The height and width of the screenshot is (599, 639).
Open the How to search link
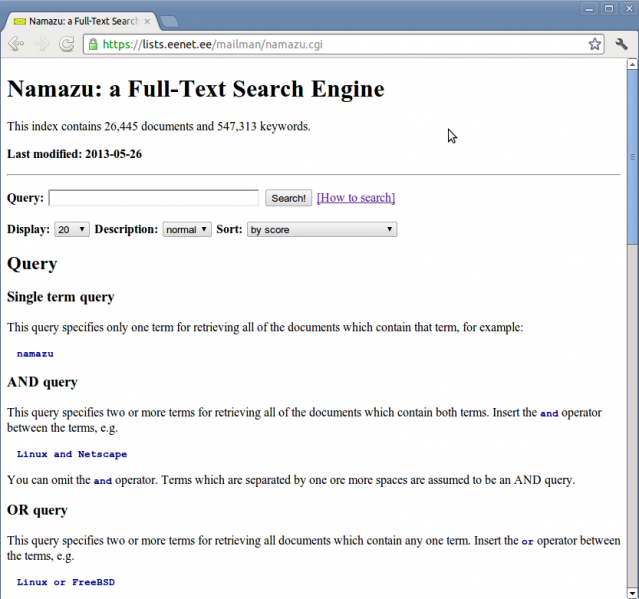click(x=356, y=198)
